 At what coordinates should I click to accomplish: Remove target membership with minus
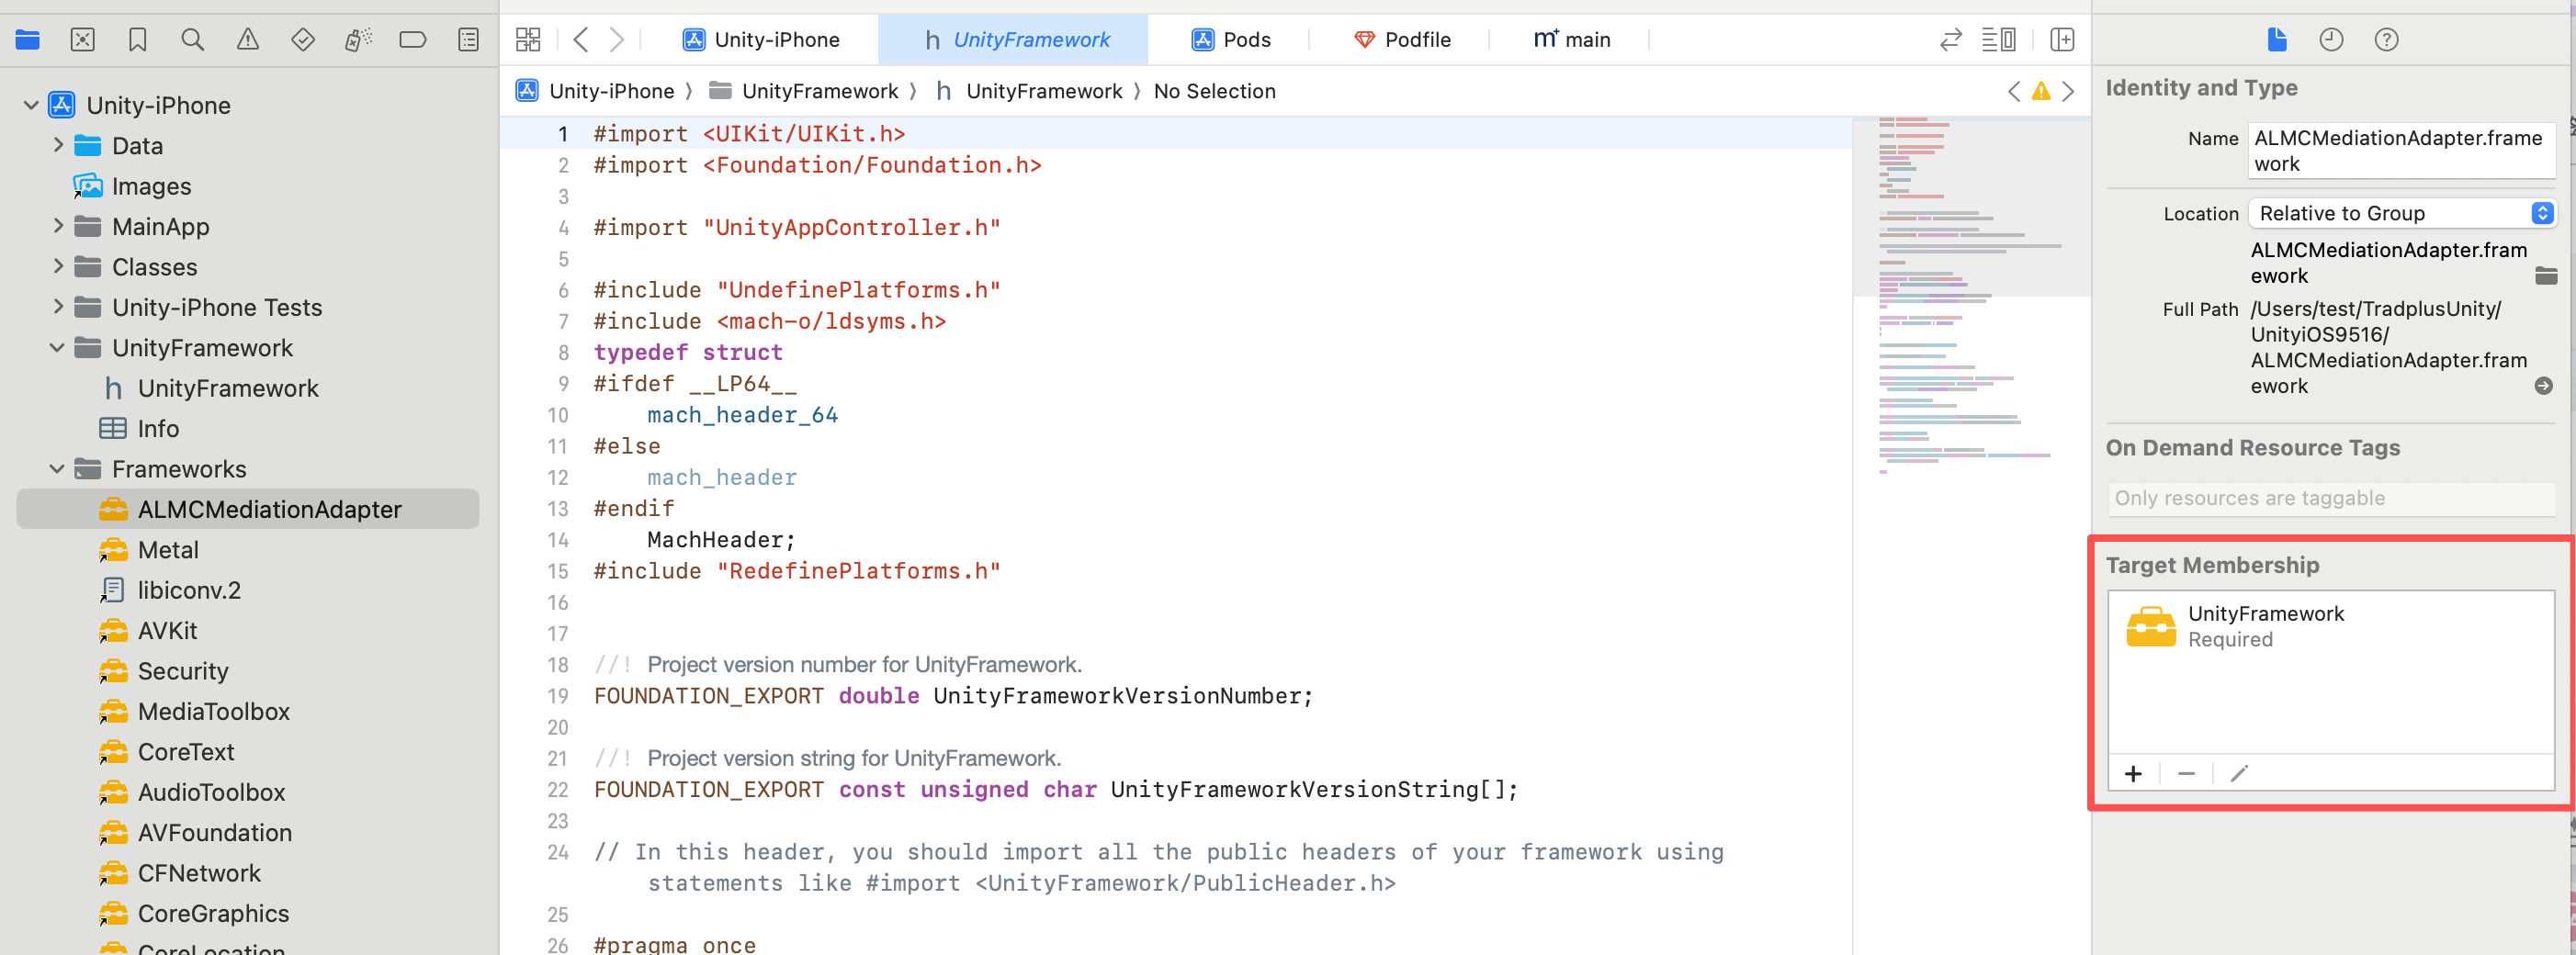click(x=2186, y=774)
